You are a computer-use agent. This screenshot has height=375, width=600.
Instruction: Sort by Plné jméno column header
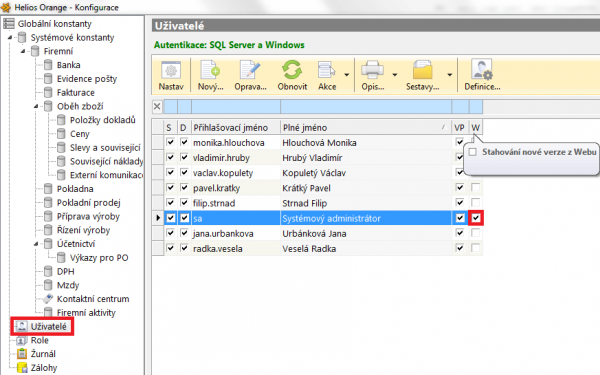pyautogui.click(x=366, y=127)
